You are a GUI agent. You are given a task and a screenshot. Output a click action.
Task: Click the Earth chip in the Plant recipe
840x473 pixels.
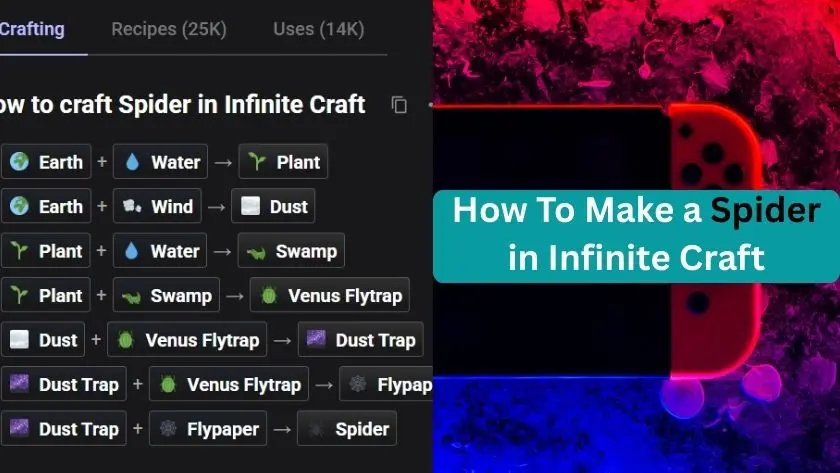[46, 161]
